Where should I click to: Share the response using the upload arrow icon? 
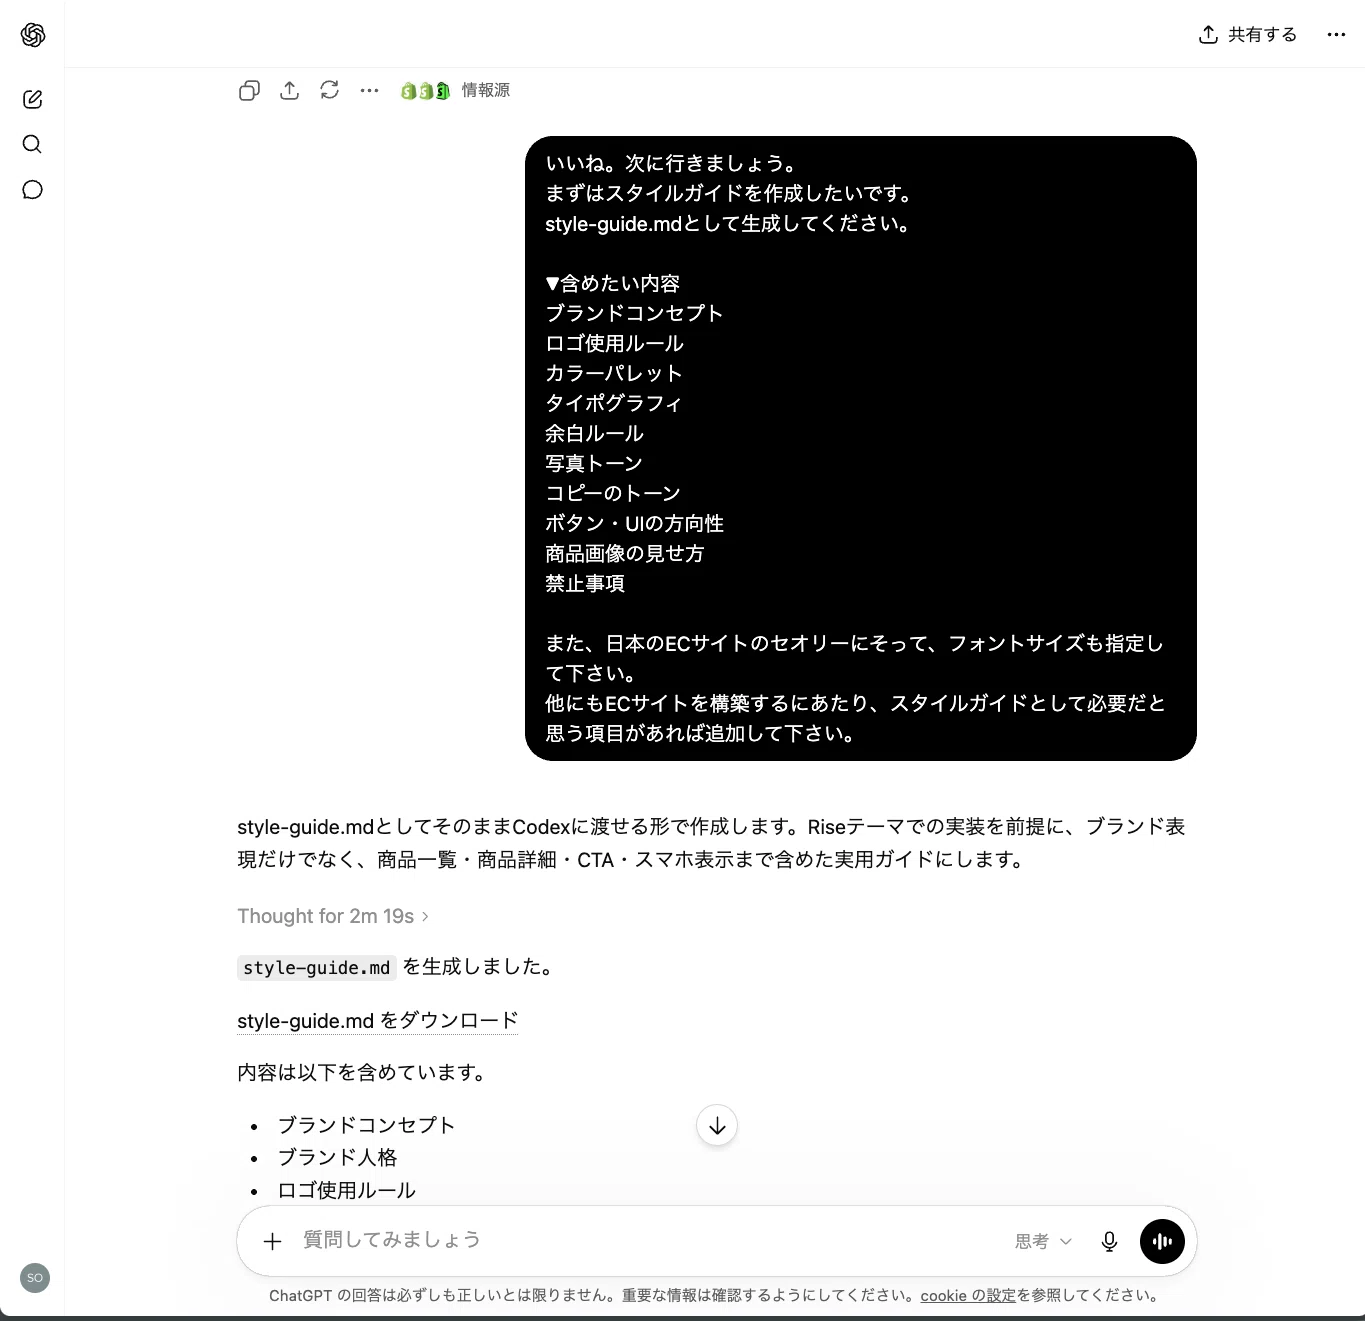click(x=289, y=91)
